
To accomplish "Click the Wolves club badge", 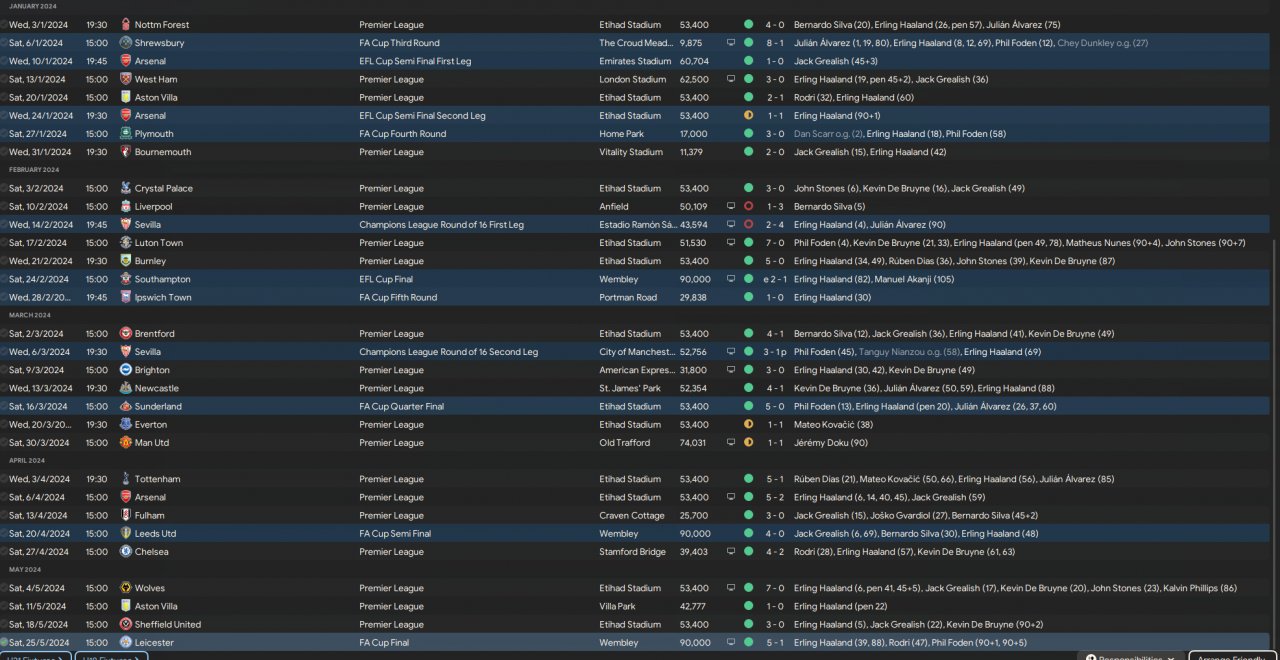I will [x=125, y=588].
